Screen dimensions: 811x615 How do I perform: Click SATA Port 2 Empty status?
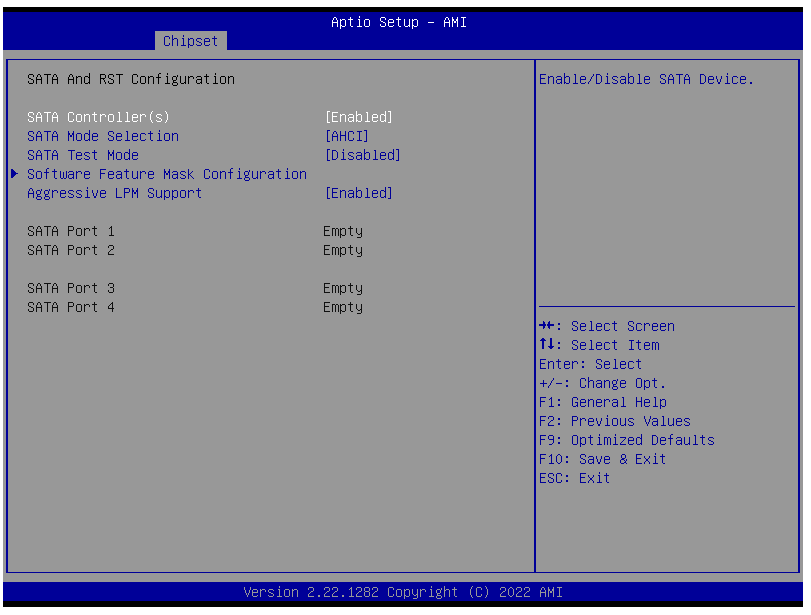point(342,250)
